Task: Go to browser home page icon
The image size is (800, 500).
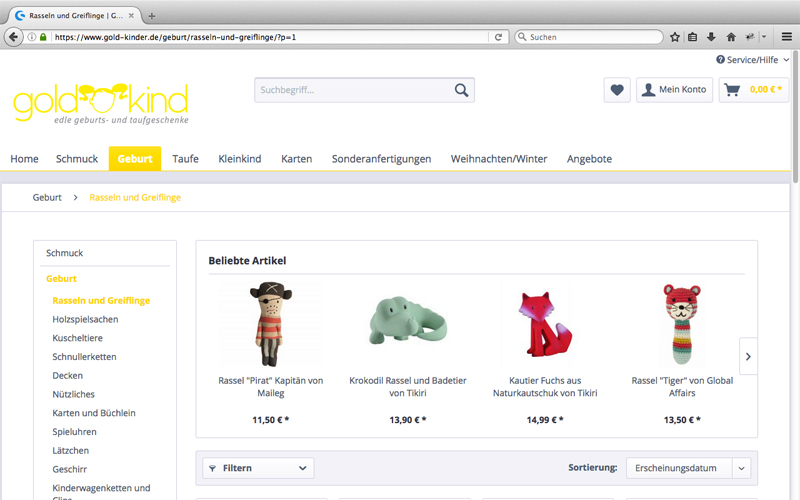Action: [730, 37]
